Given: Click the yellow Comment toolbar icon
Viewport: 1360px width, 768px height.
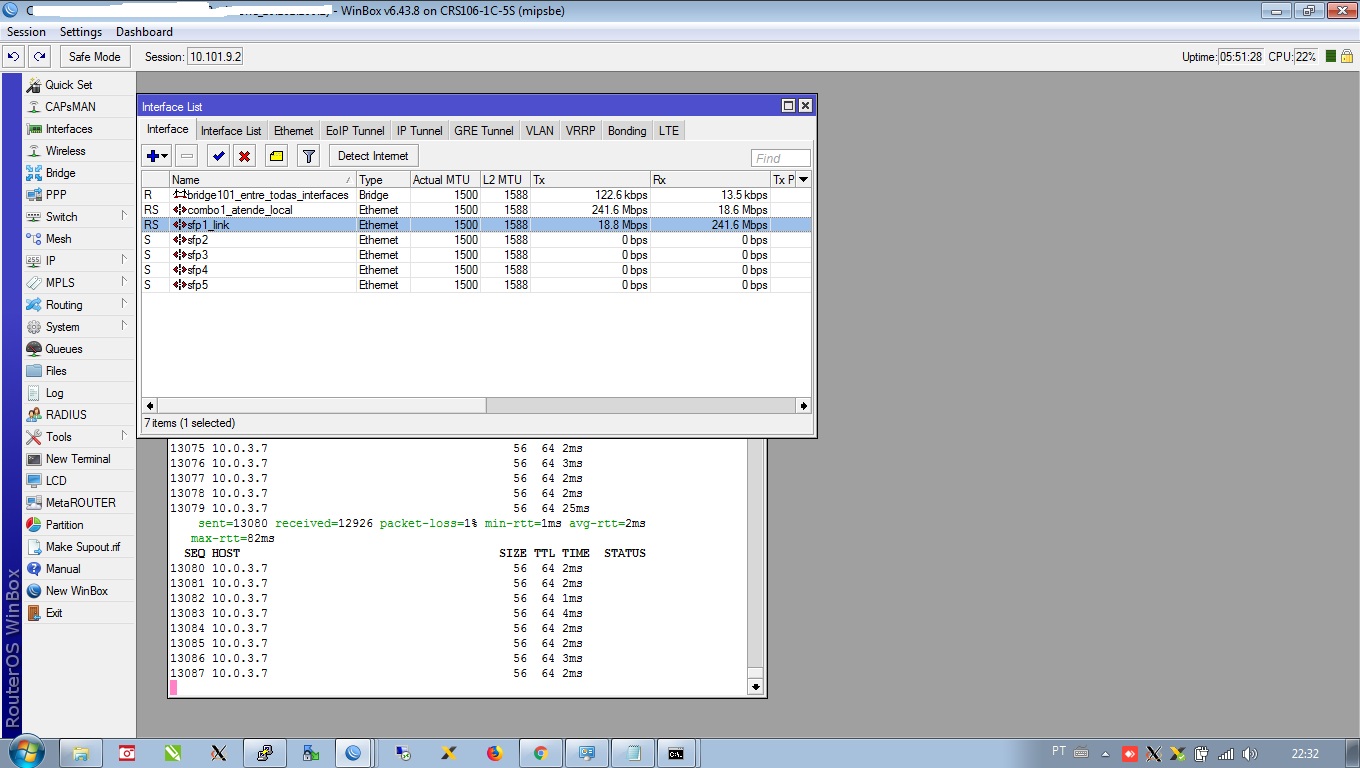Looking at the screenshot, I should 277,156.
